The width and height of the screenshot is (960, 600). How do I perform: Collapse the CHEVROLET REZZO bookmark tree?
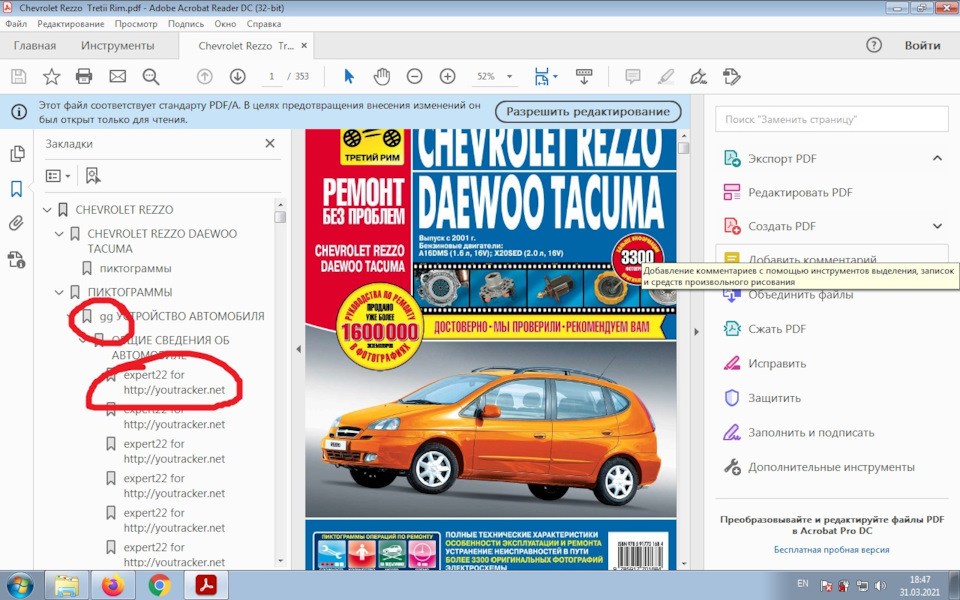47,210
